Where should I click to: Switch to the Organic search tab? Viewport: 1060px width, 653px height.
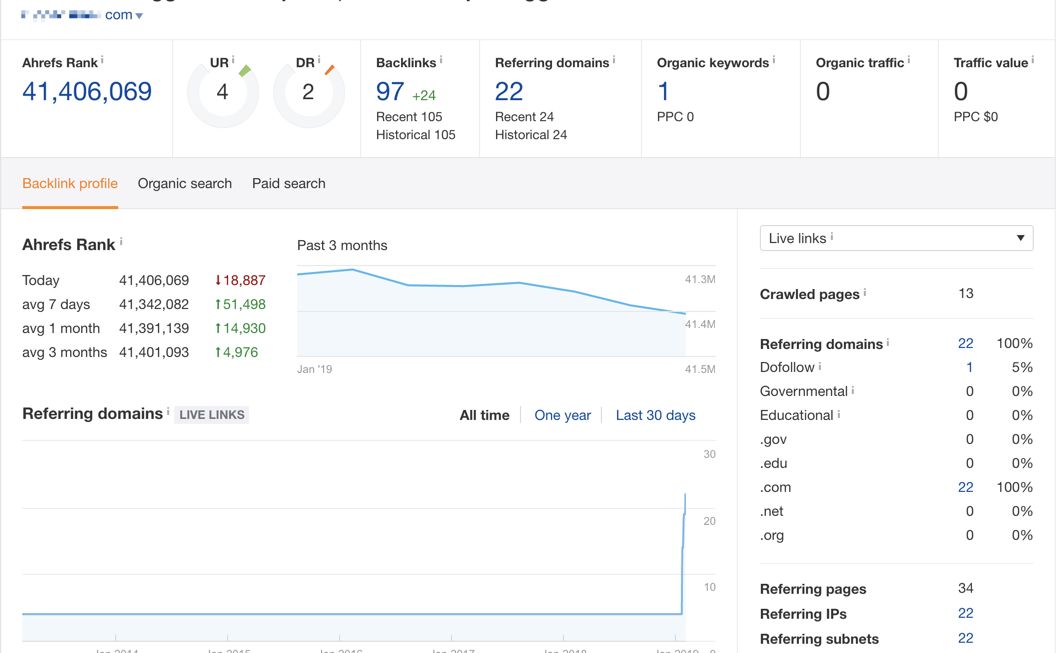tap(185, 184)
